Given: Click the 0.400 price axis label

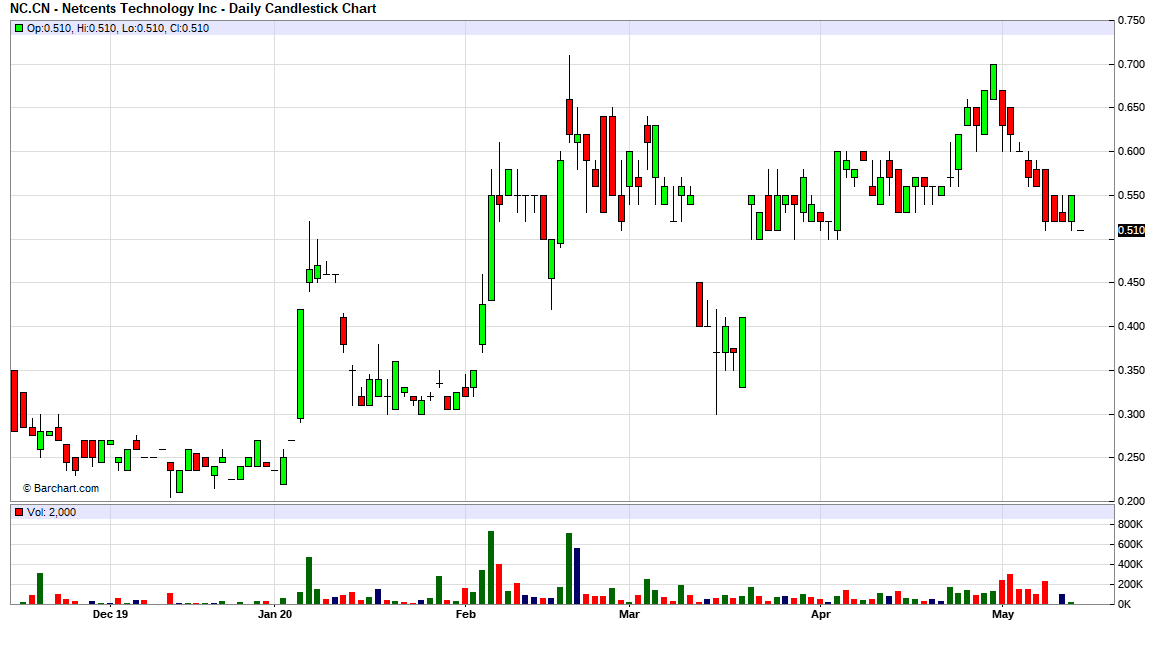Looking at the screenshot, I should point(1132,327).
